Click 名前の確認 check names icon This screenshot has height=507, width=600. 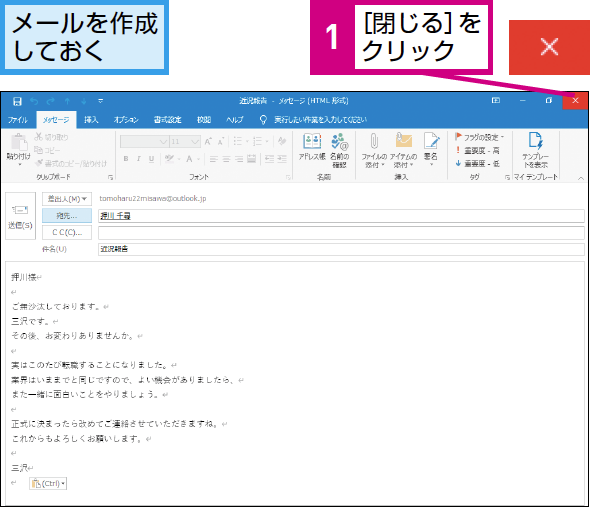pyautogui.click(x=339, y=151)
